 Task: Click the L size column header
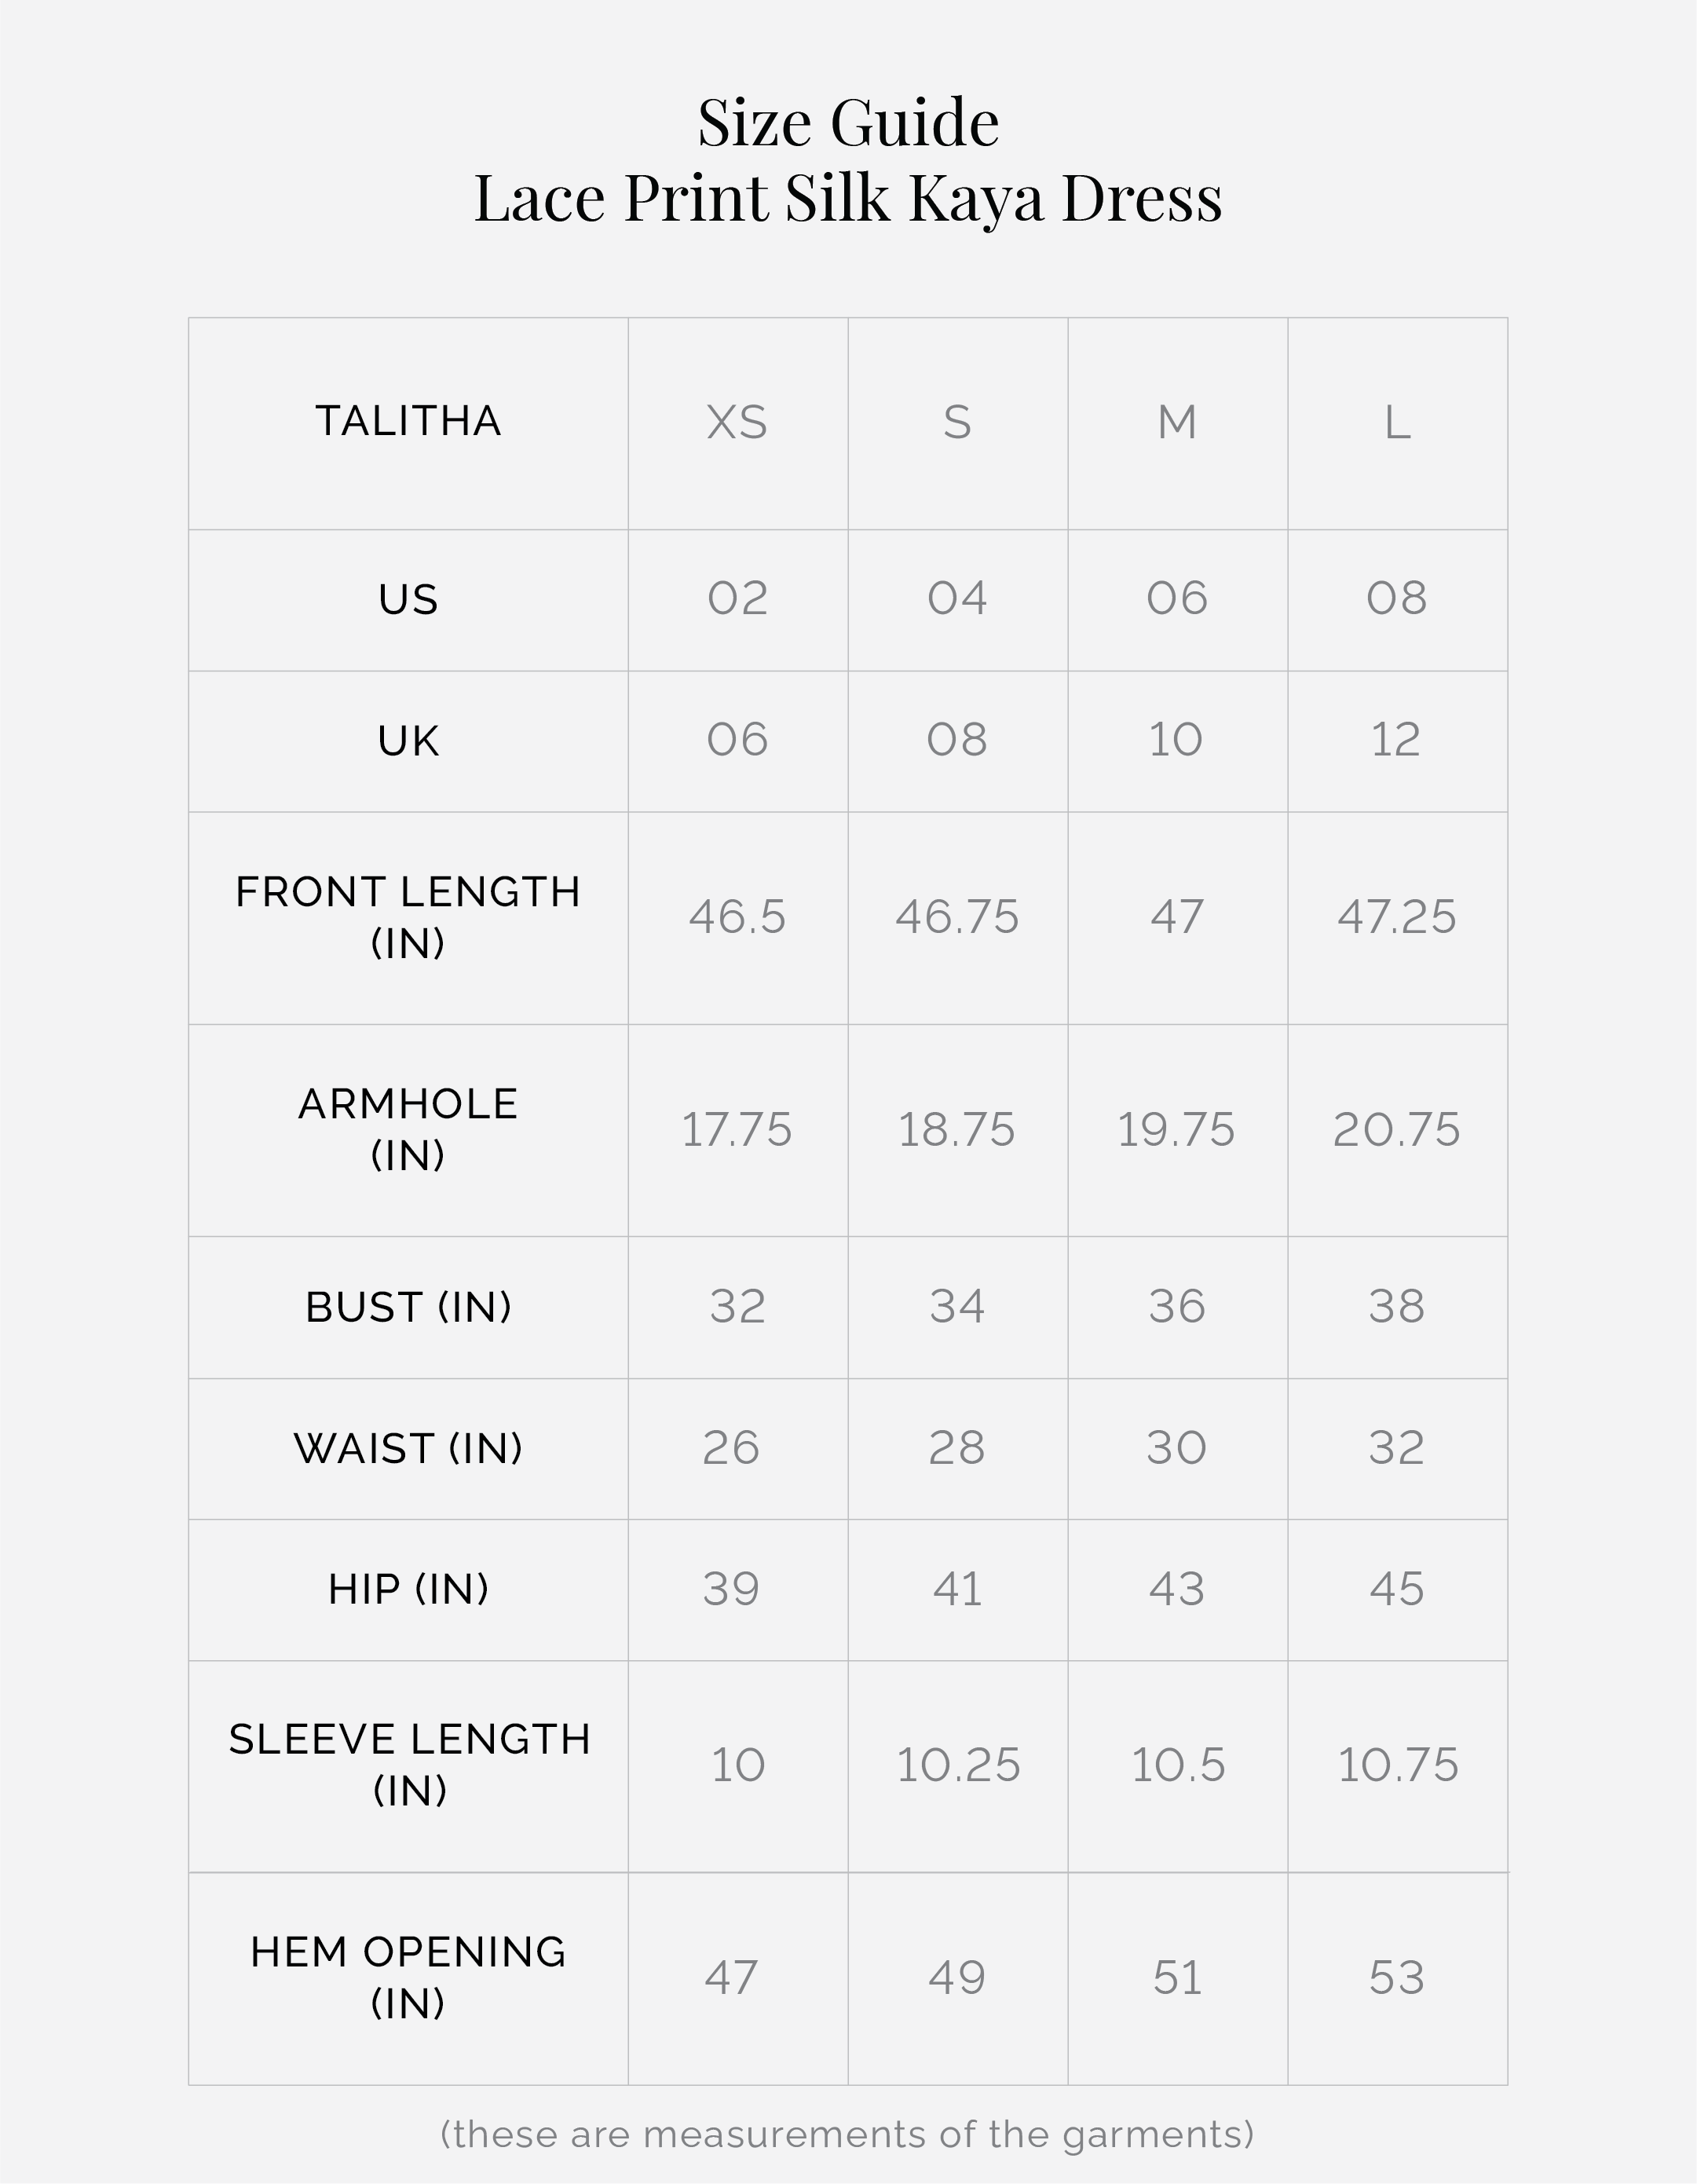click(1397, 423)
